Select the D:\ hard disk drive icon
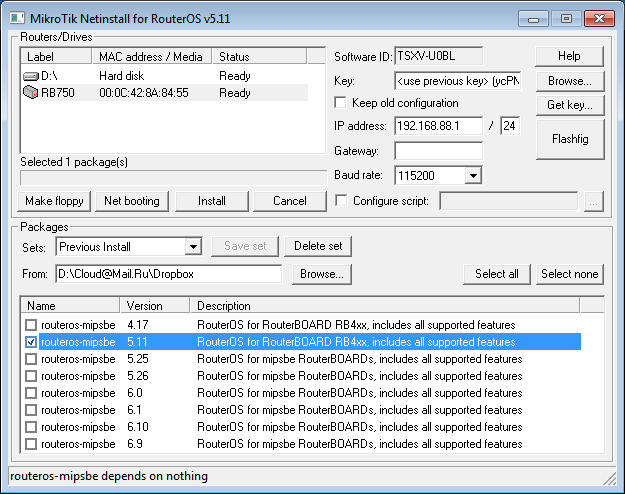The width and height of the screenshot is (625, 494). (31, 76)
